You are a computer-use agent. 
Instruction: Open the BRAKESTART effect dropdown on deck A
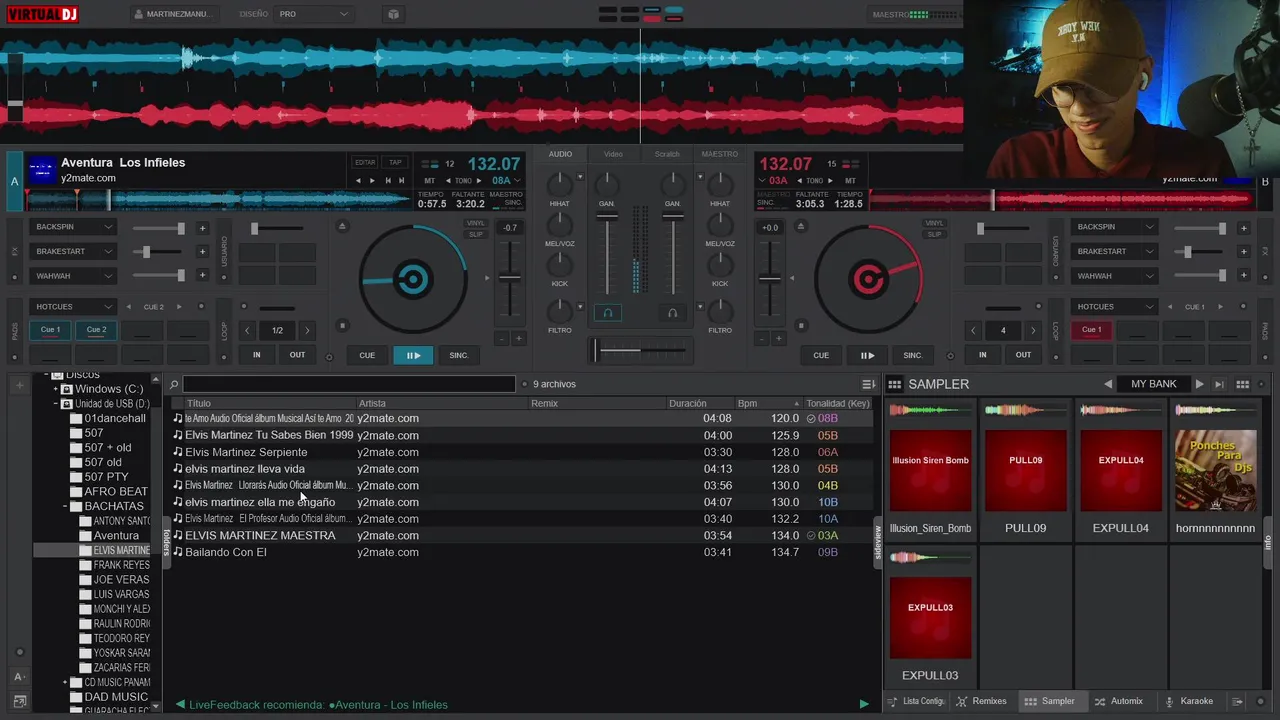(x=73, y=251)
